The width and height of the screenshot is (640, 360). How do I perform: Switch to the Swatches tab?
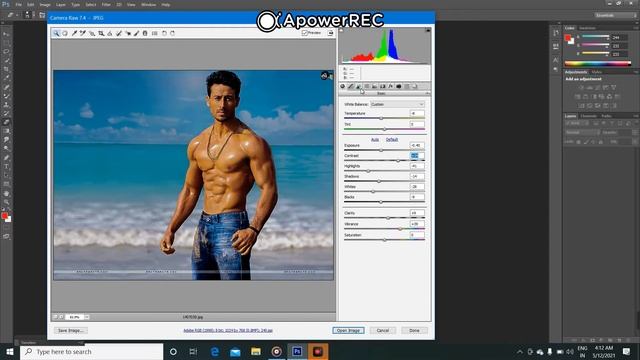(x=587, y=28)
